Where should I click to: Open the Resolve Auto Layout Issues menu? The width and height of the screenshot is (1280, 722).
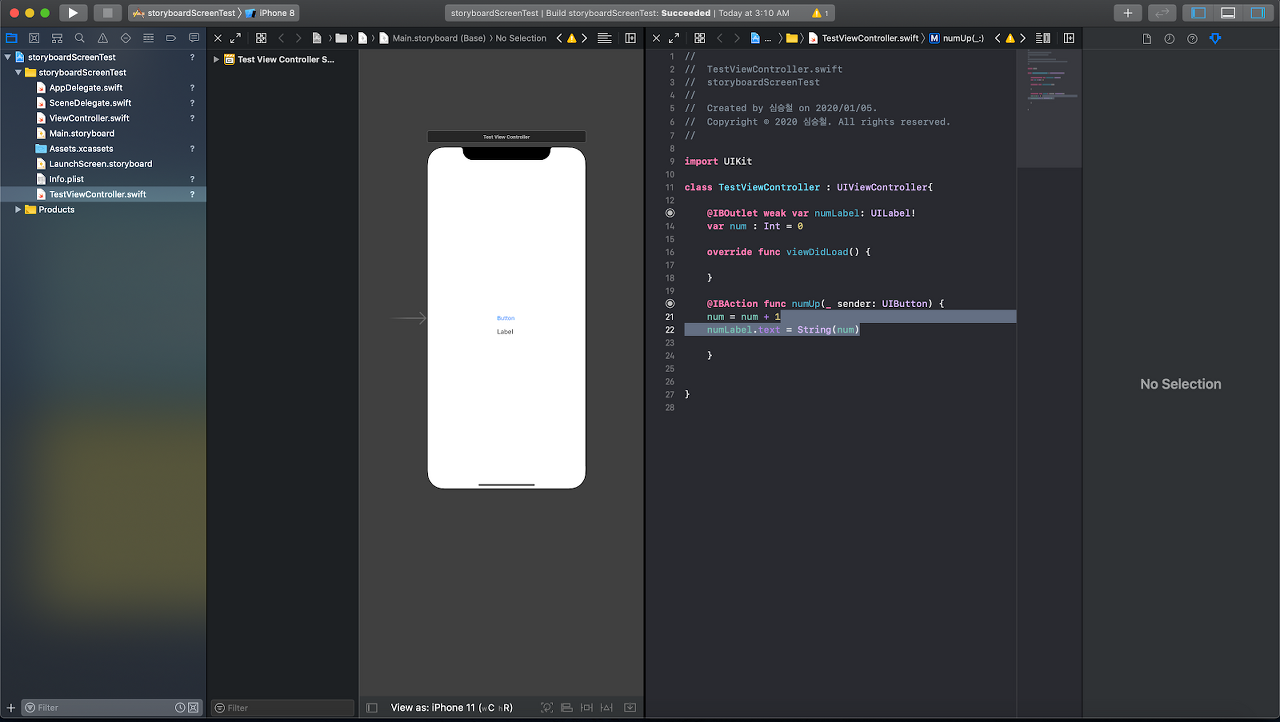[630, 707]
